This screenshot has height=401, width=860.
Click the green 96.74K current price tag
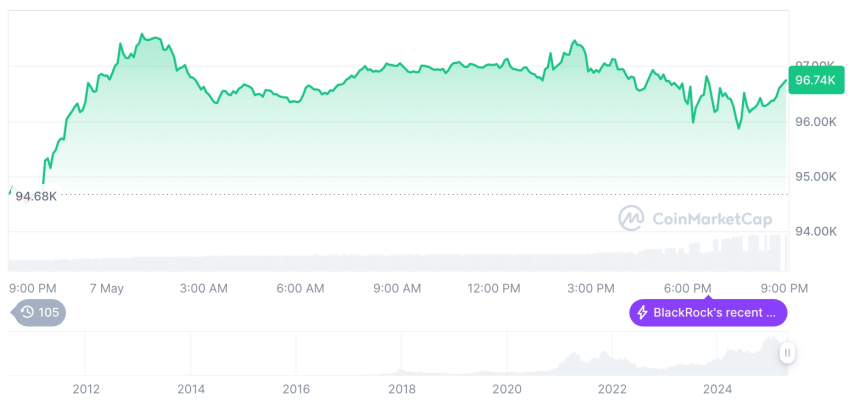pos(813,81)
